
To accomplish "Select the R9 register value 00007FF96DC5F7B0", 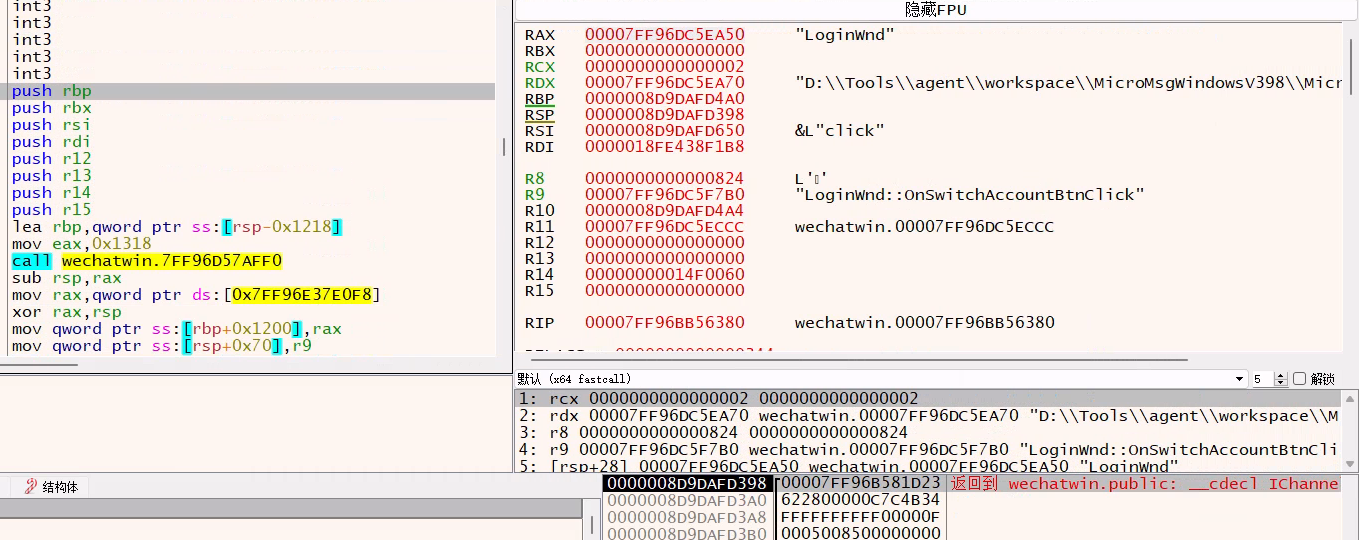I will pyautogui.click(x=664, y=194).
